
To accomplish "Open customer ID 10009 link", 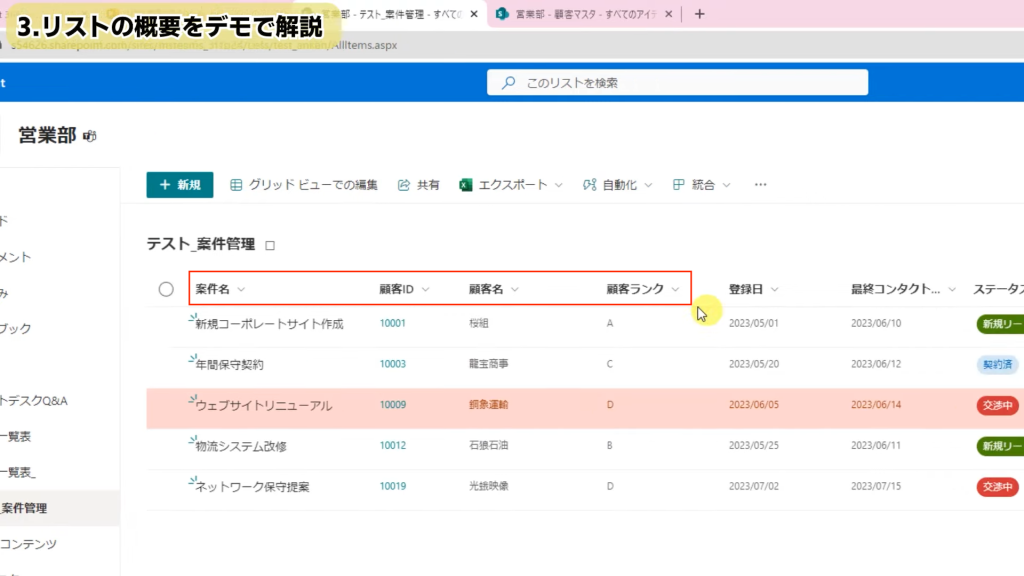I will (x=392, y=405).
